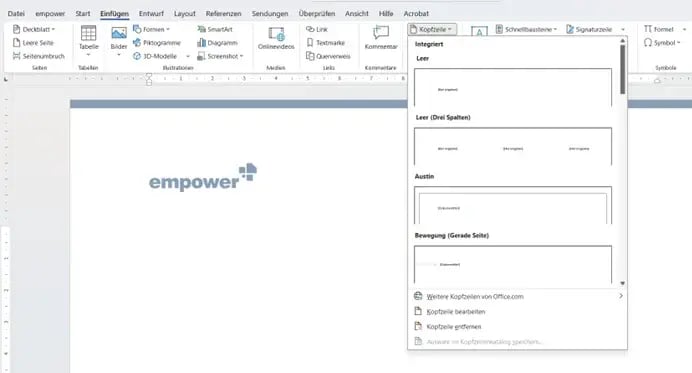Collapse the Kopfzeile dropdown button
The height and width of the screenshot is (373, 692).
click(x=432, y=29)
